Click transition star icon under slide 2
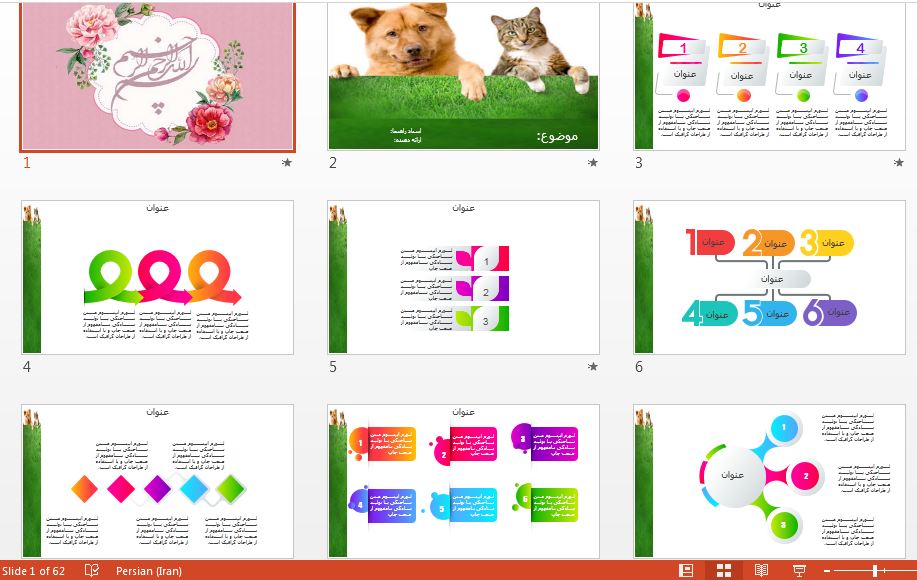 point(593,162)
